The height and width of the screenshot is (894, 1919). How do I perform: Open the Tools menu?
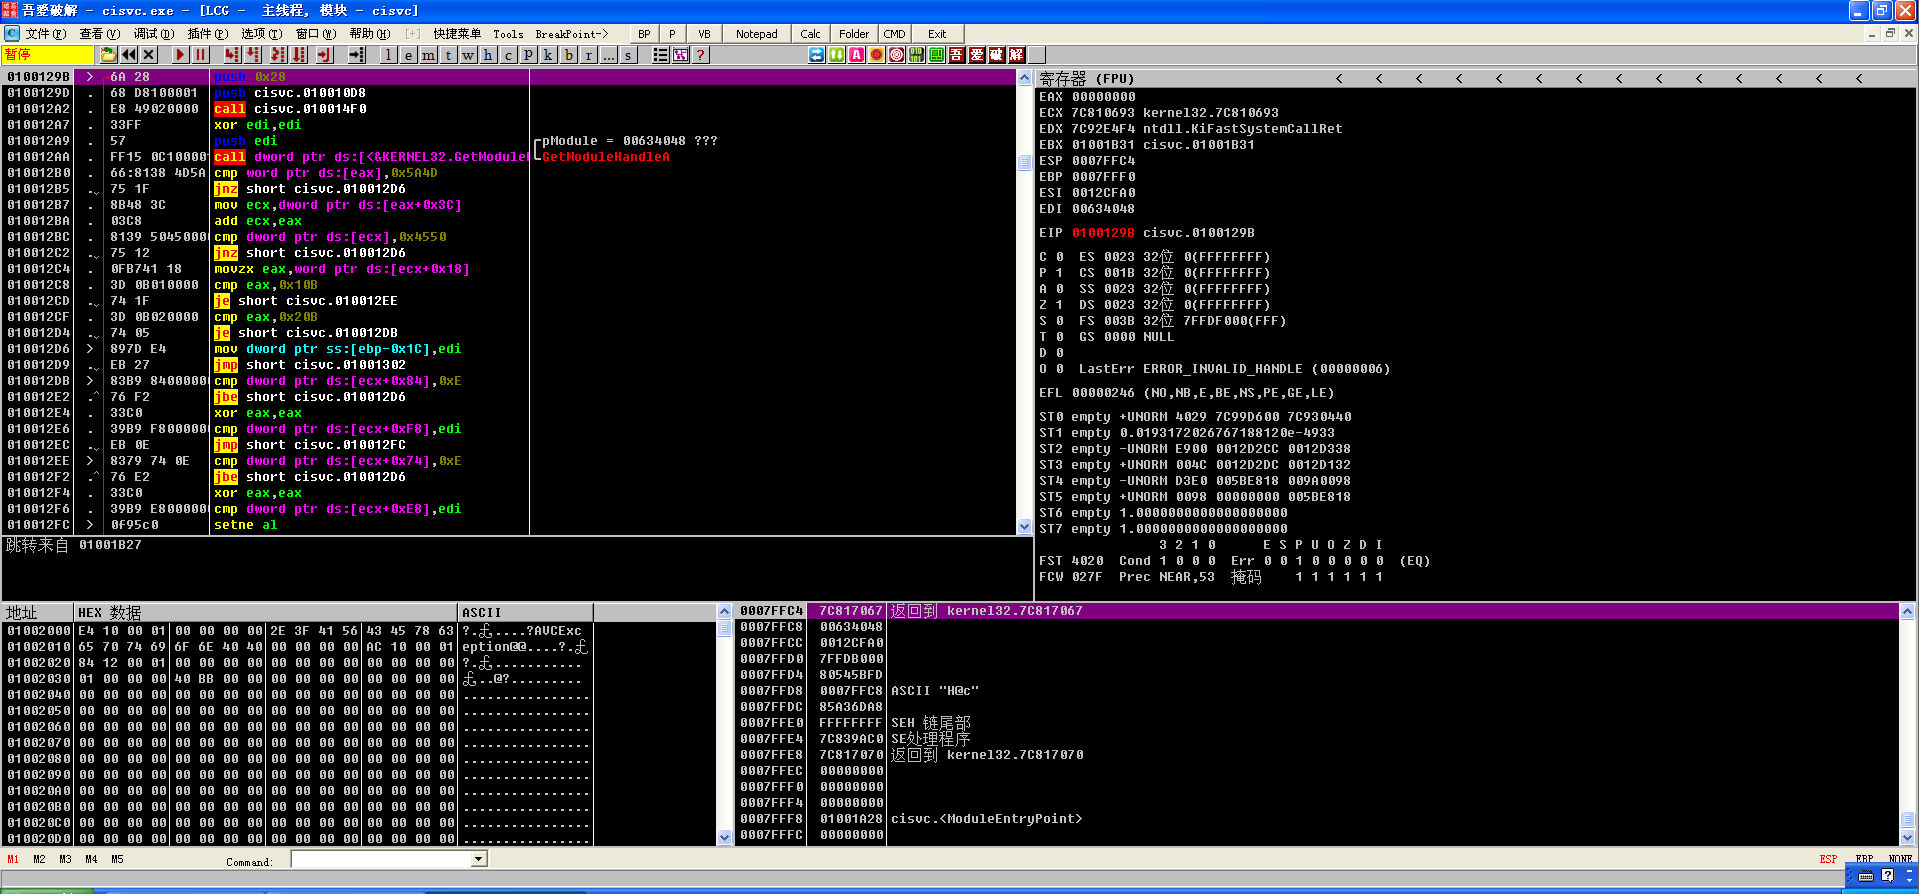pos(508,34)
